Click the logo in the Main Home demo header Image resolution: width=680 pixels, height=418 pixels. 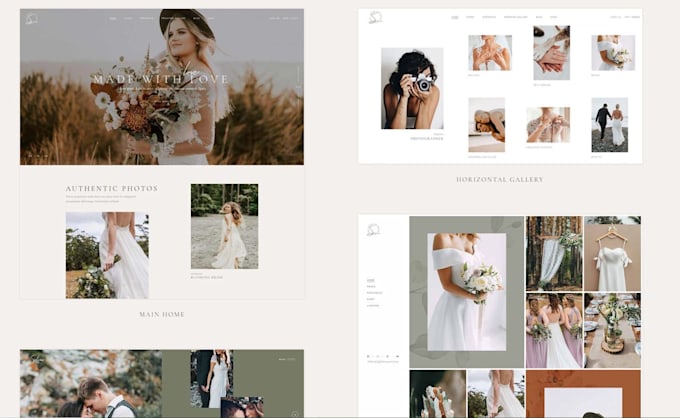(31, 19)
